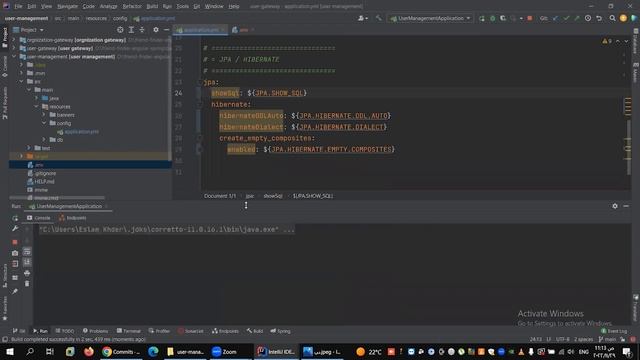The width and height of the screenshot is (640, 360).
Task: Click Expand All in Project panel
Action: pyautogui.click(x=131, y=30)
